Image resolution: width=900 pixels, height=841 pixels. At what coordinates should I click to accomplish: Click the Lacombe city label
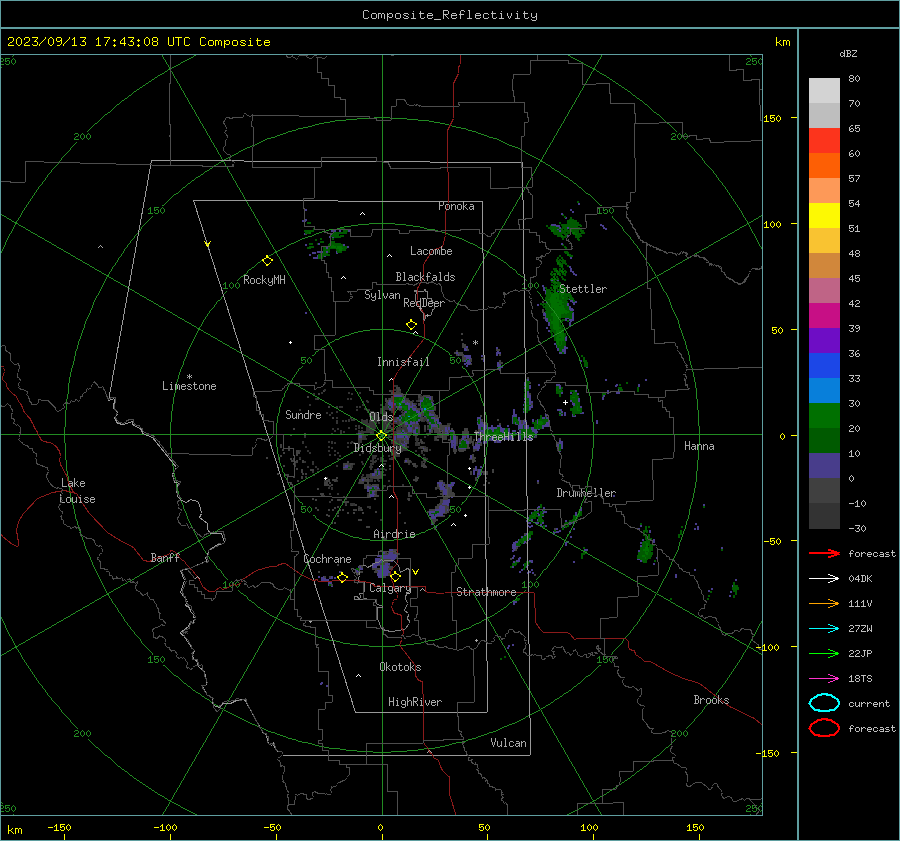pyautogui.click(x=431, y=251)
